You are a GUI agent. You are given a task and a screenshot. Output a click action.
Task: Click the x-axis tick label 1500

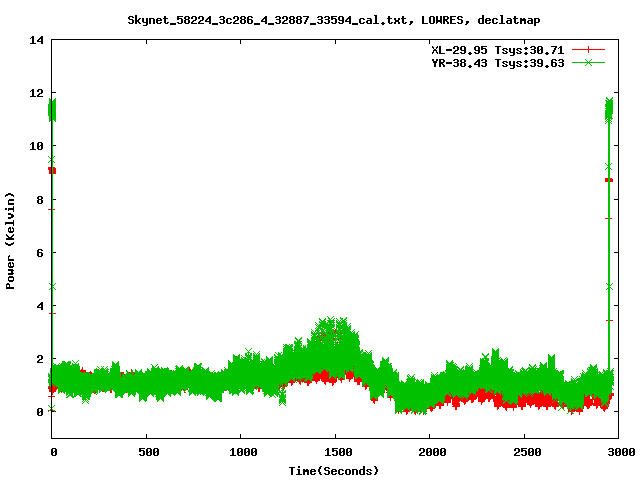coord(338,452)
